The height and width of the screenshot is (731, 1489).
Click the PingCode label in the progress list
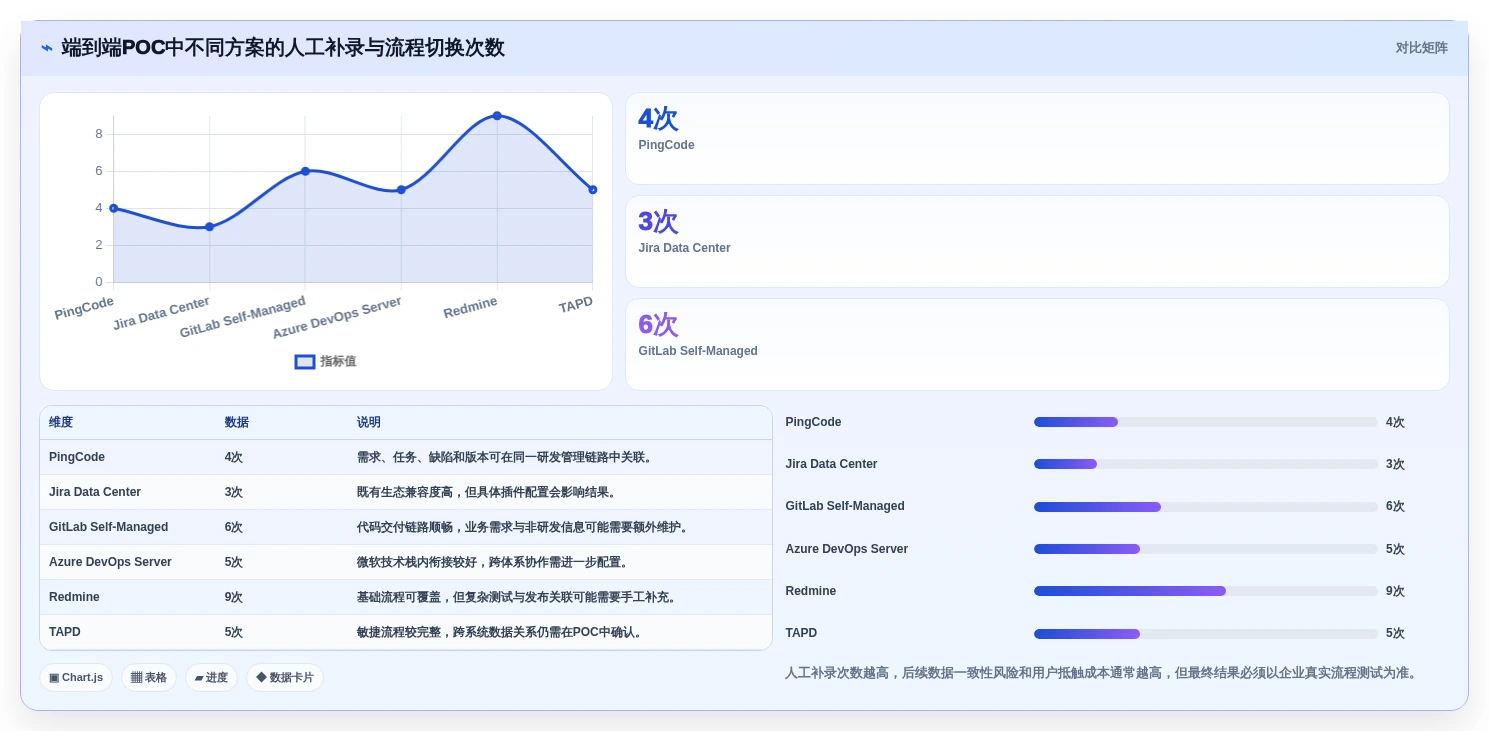[813, 422]
